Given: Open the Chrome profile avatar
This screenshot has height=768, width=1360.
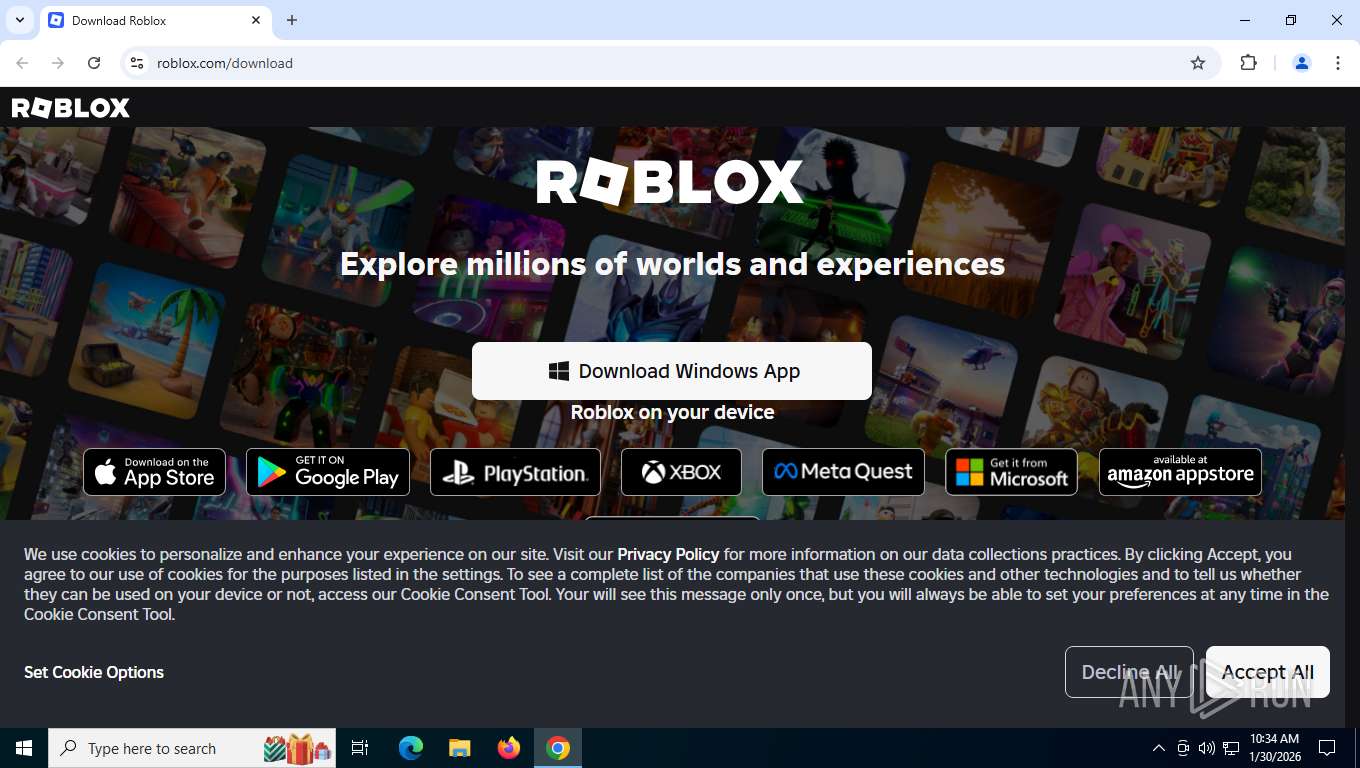Looking at the screenshot, I should pos(1302,63).
